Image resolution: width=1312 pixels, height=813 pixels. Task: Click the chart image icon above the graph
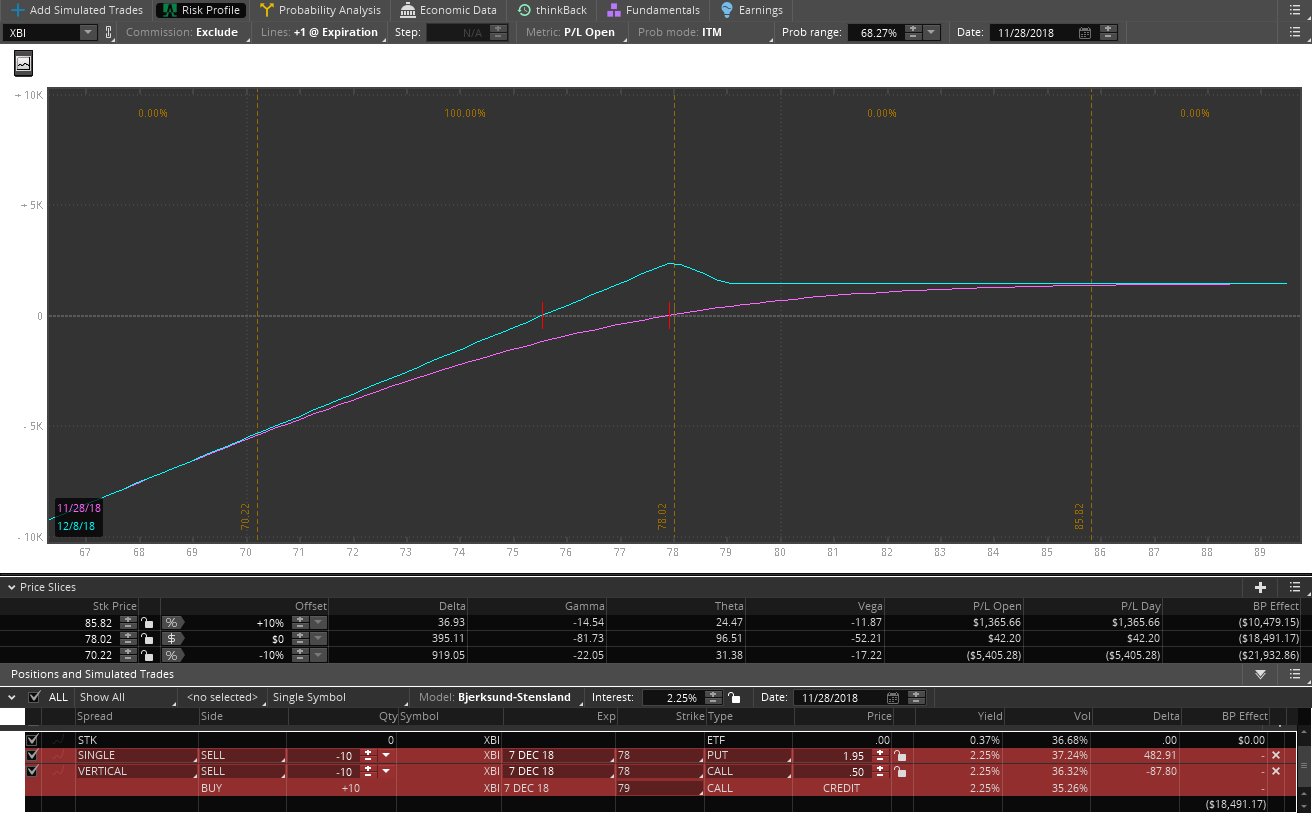click(23, 63)
